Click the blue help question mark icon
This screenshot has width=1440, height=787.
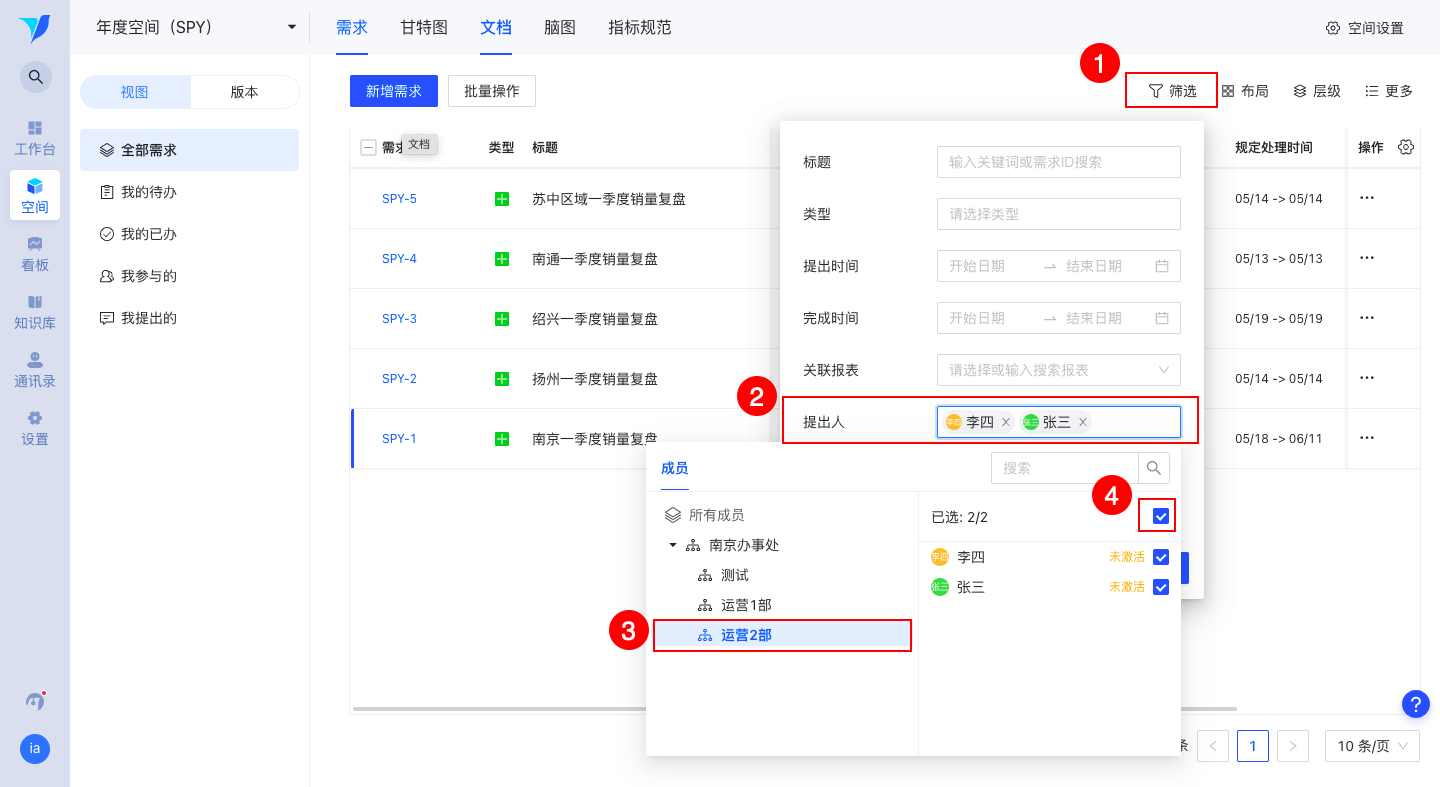[1415, 704]
